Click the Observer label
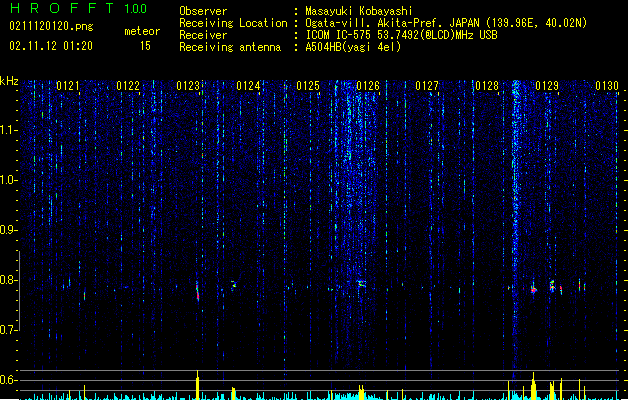629x400 pixels. pyautogui.click(x=203, y=11)
